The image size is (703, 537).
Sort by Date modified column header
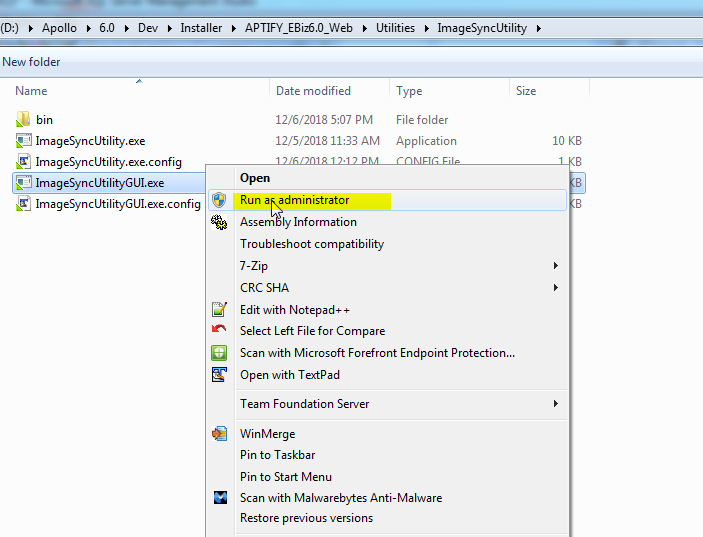click(x=313, y=91)
